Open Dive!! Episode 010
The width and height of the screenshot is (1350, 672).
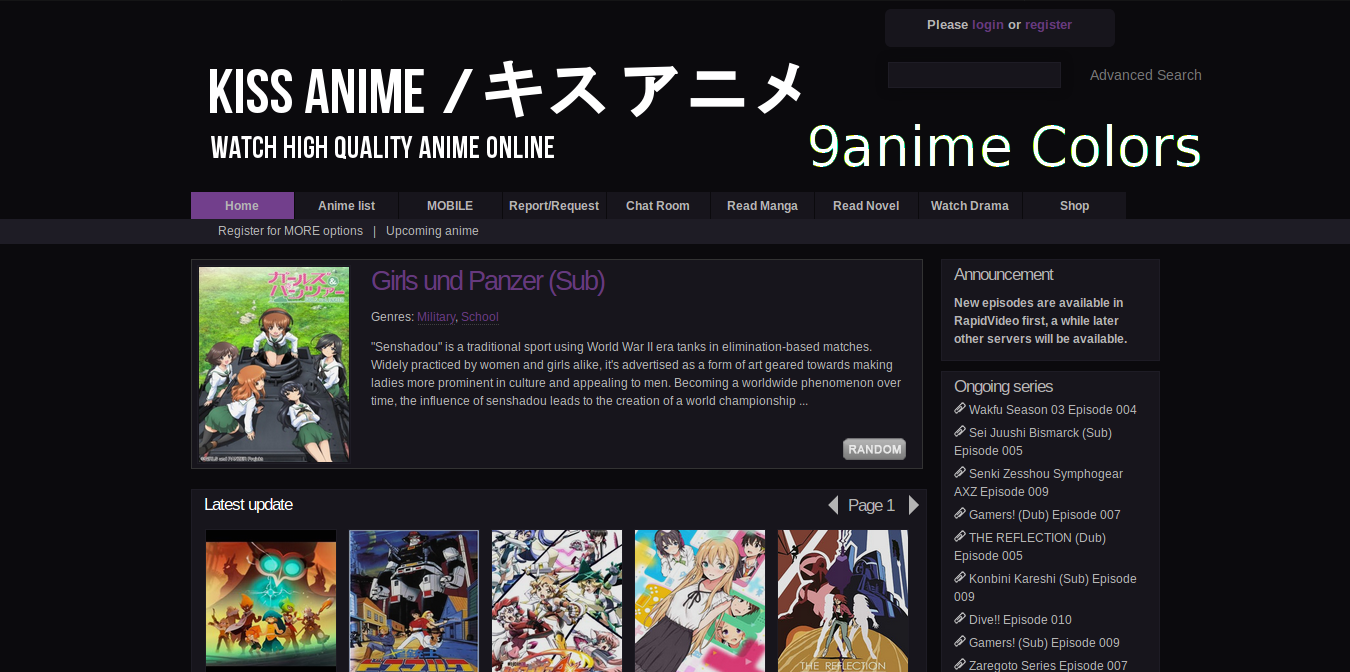[1020, 620]
